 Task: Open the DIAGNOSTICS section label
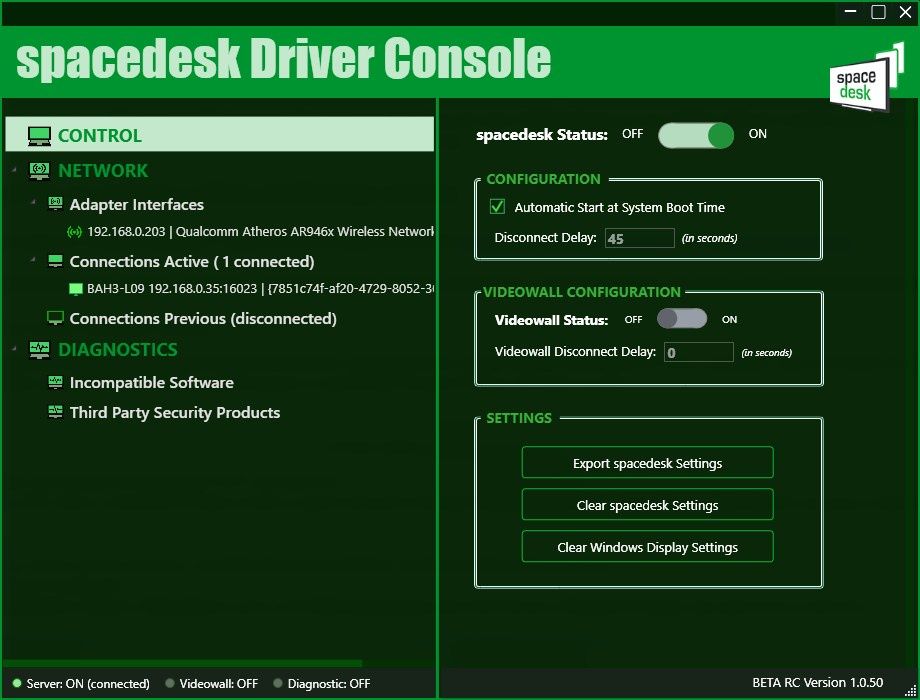pyautogui.click(x=118, y=350)
